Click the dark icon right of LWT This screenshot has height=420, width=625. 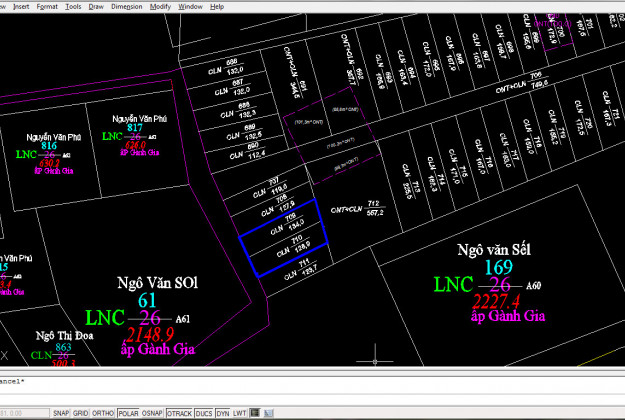click(254, 412)
